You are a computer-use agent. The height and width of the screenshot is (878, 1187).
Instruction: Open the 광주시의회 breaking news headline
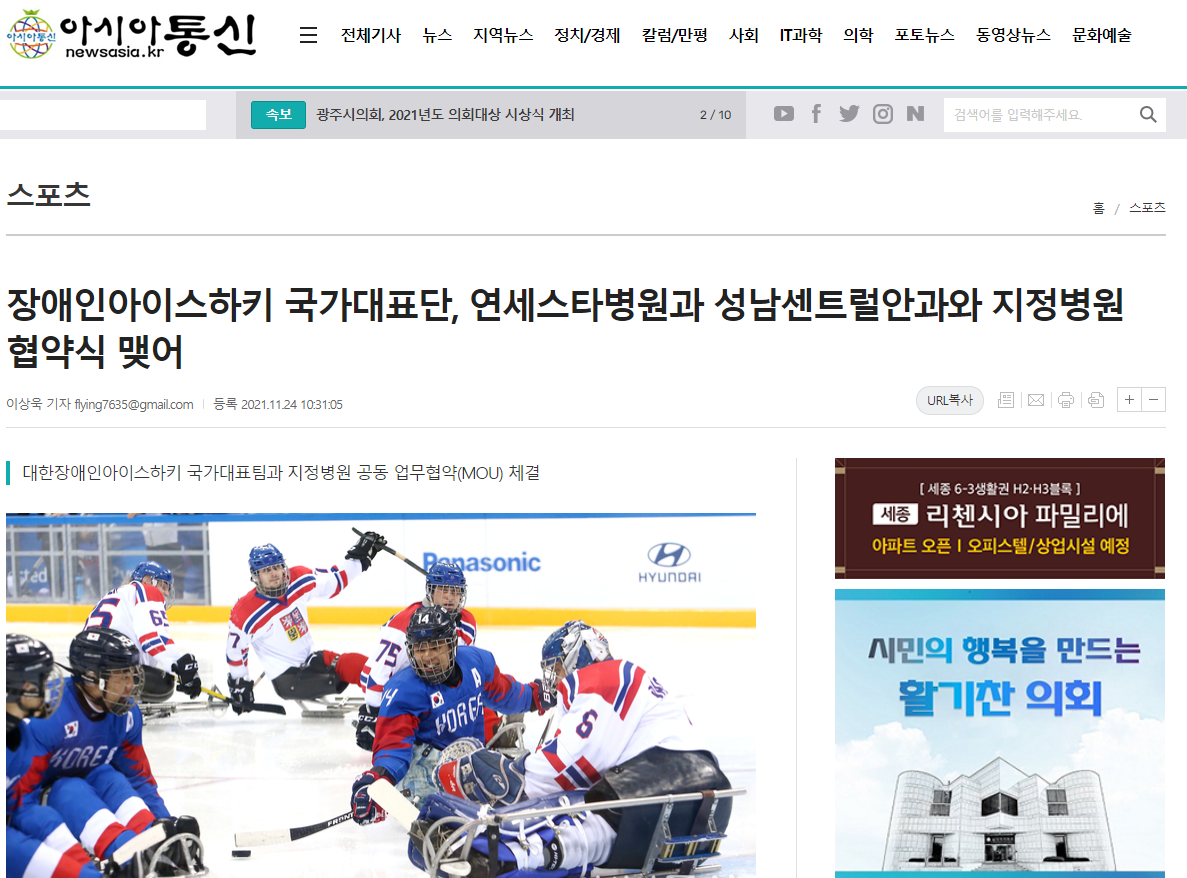445,115
